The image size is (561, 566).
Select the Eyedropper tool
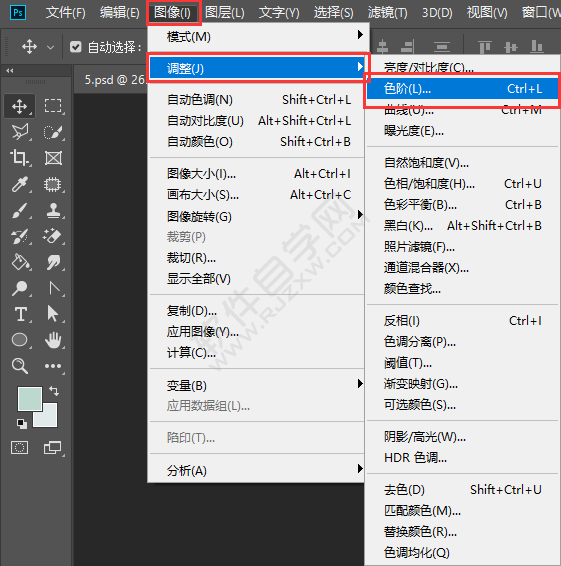coord(19,184)
